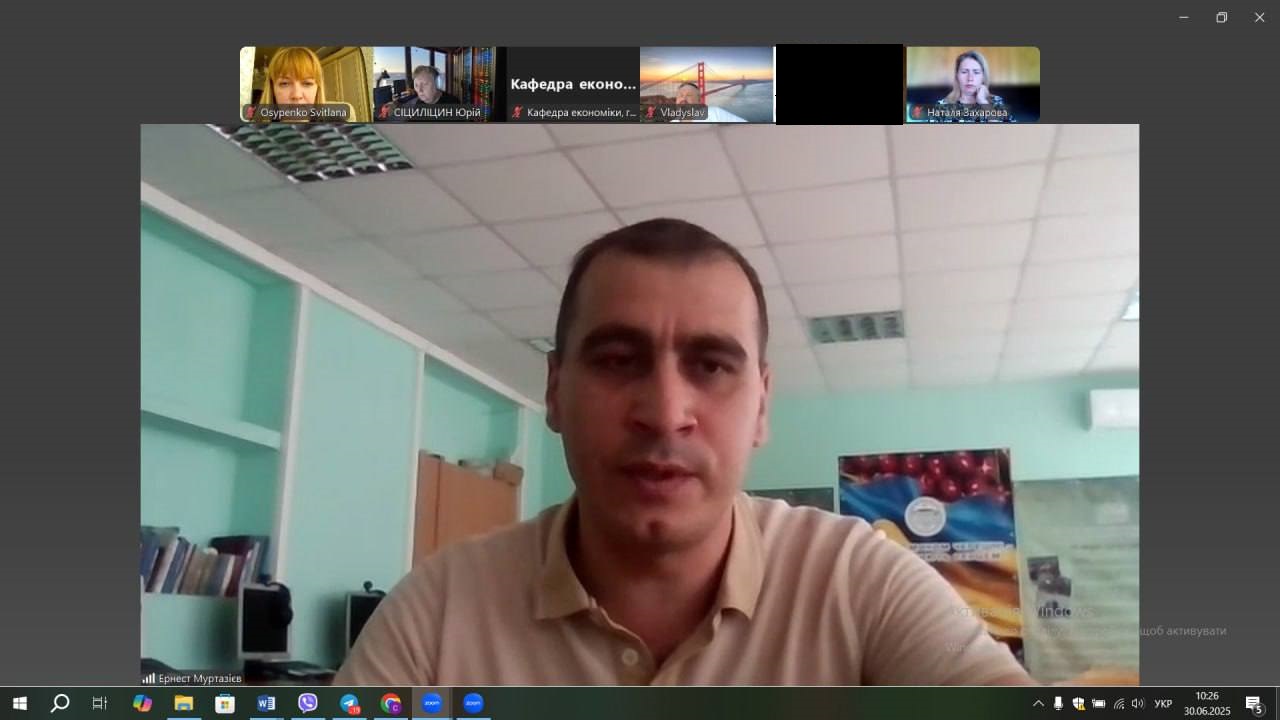Image resolution: width=1280 pixels, height=720 pixels.
Task: Click the microphone tray icon
Action: (1058, 703)
